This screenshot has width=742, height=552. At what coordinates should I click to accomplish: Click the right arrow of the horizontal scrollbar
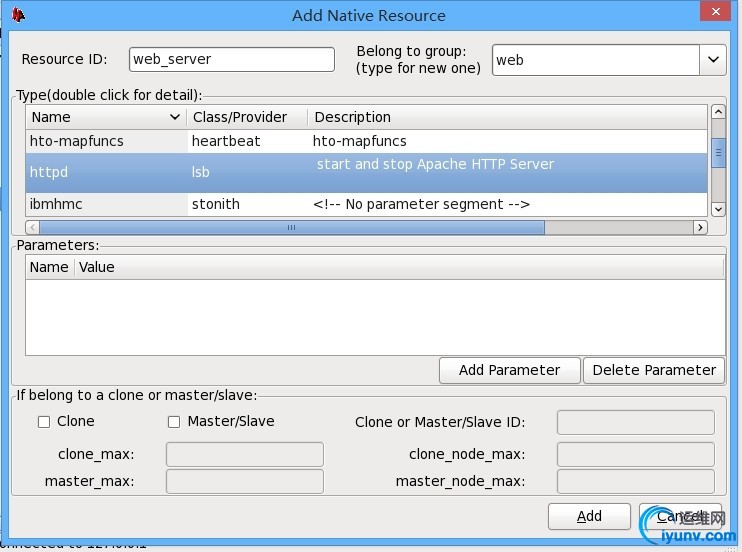(x=700, y=227)
